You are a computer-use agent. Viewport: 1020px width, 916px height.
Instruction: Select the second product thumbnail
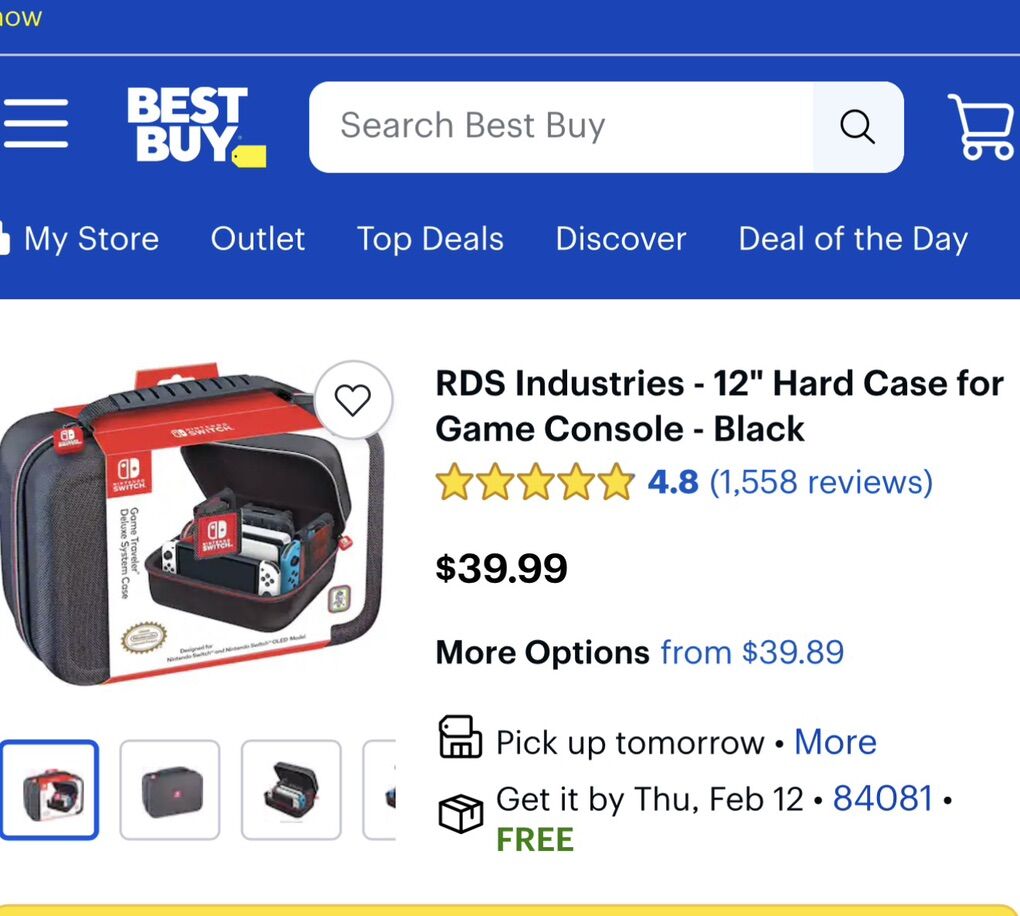coord(170,790)
